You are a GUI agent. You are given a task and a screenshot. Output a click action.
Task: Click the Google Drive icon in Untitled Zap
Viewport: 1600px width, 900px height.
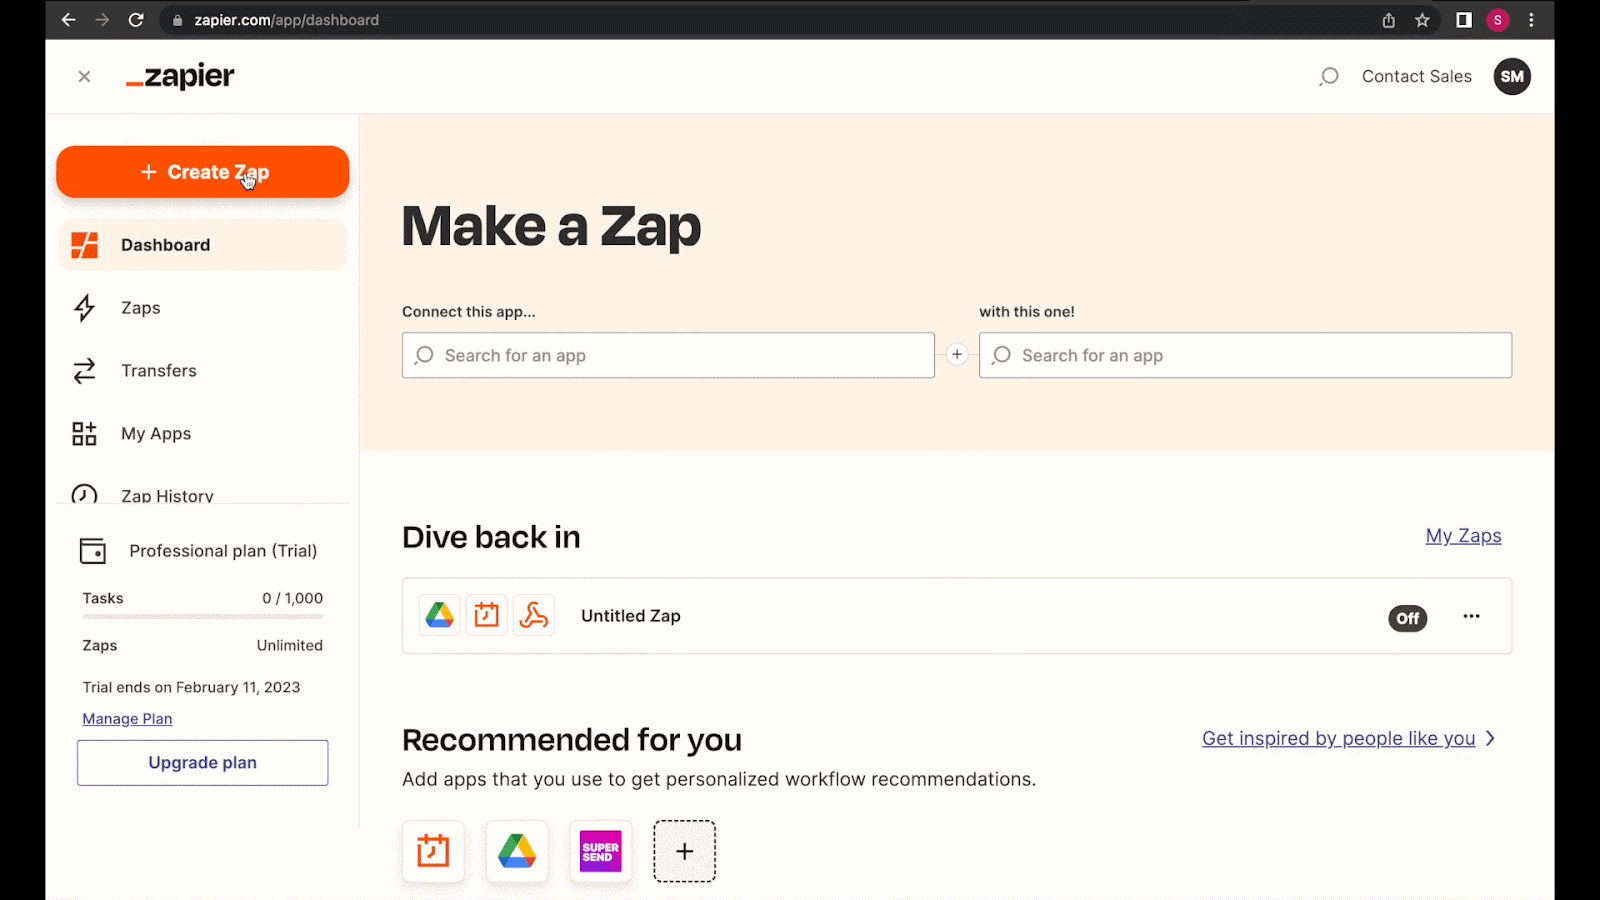point(440,615)
